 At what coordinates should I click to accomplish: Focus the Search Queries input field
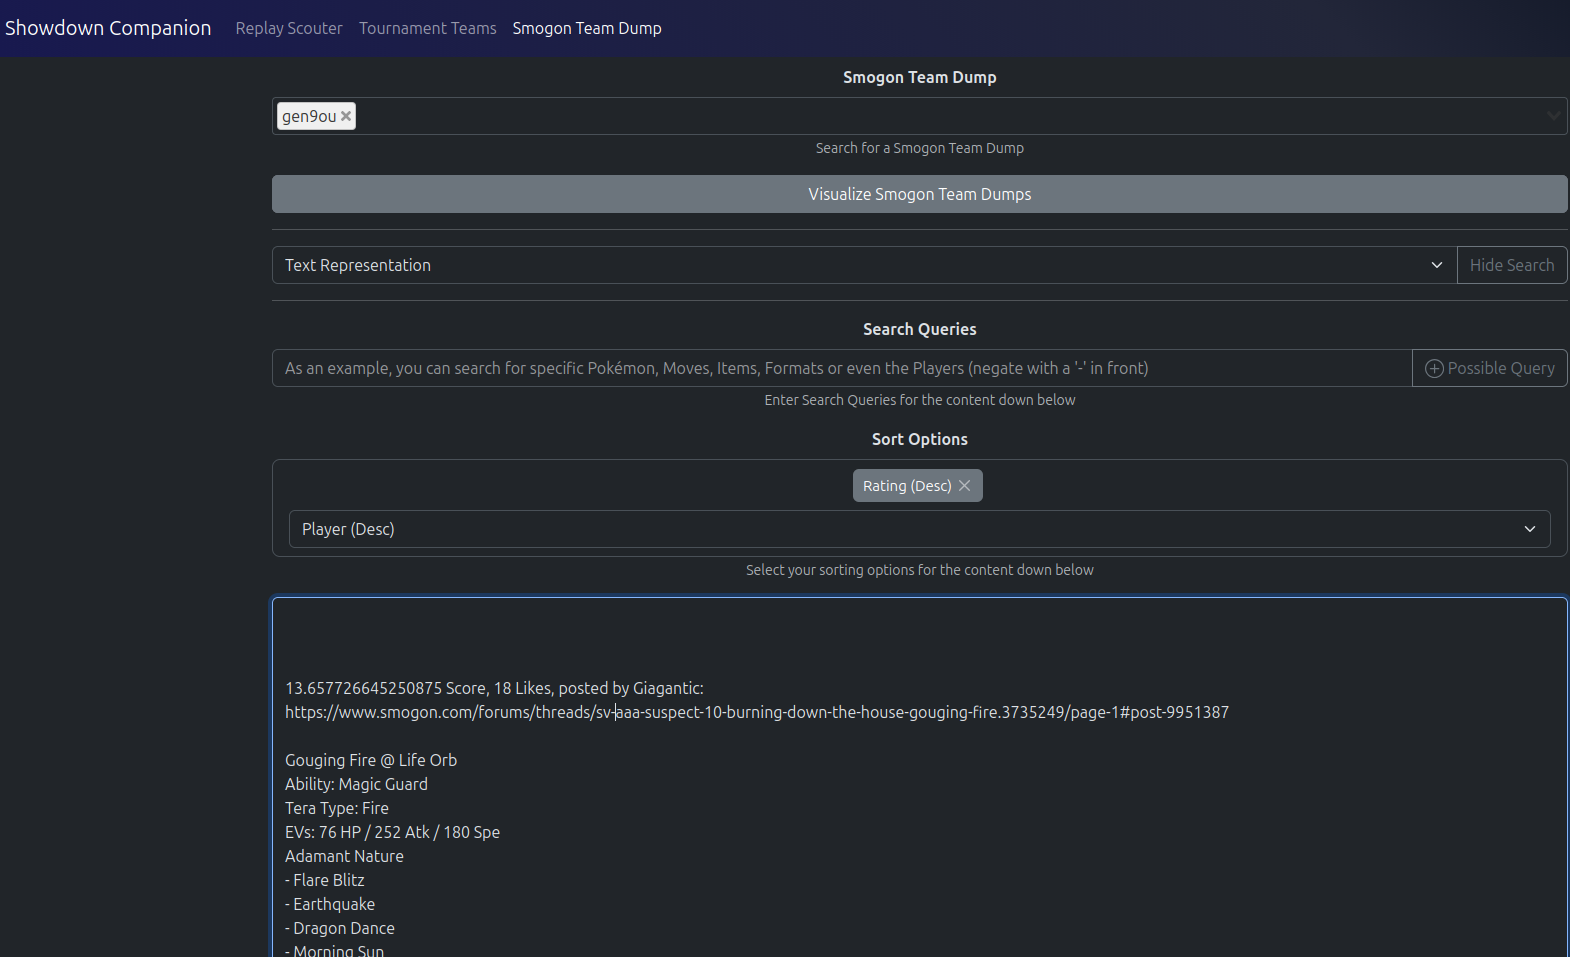tap(840, 368)
